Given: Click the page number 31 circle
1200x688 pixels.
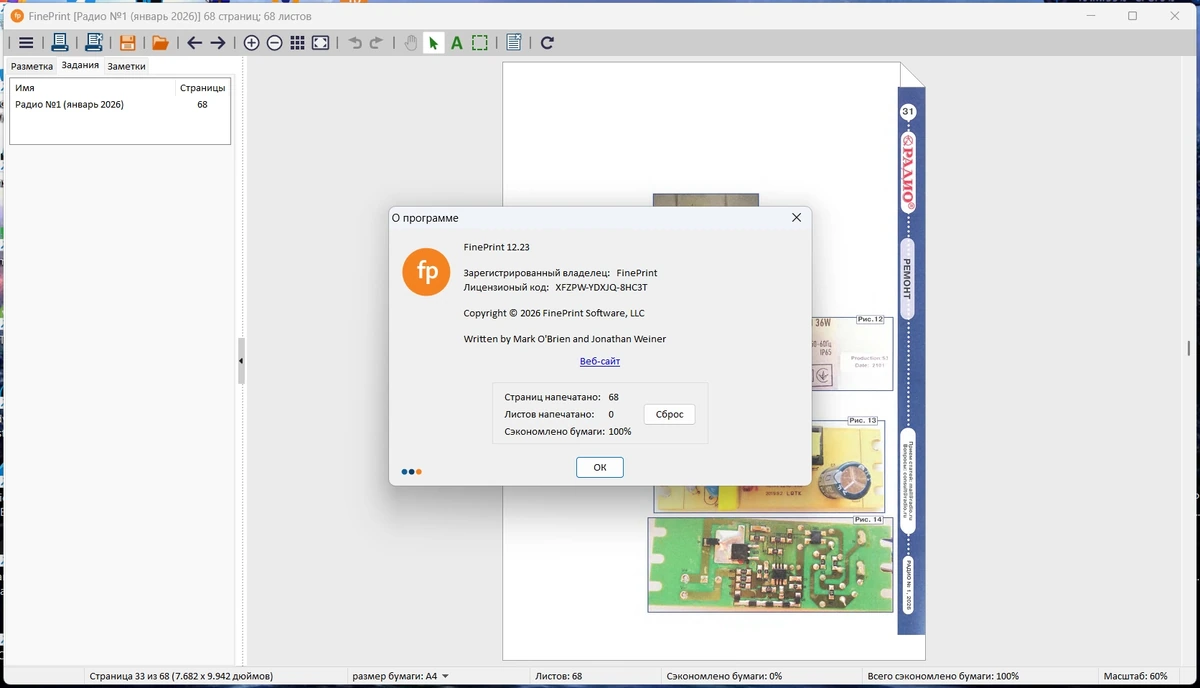Looking at the screenshot, I should tap(908, 112).
